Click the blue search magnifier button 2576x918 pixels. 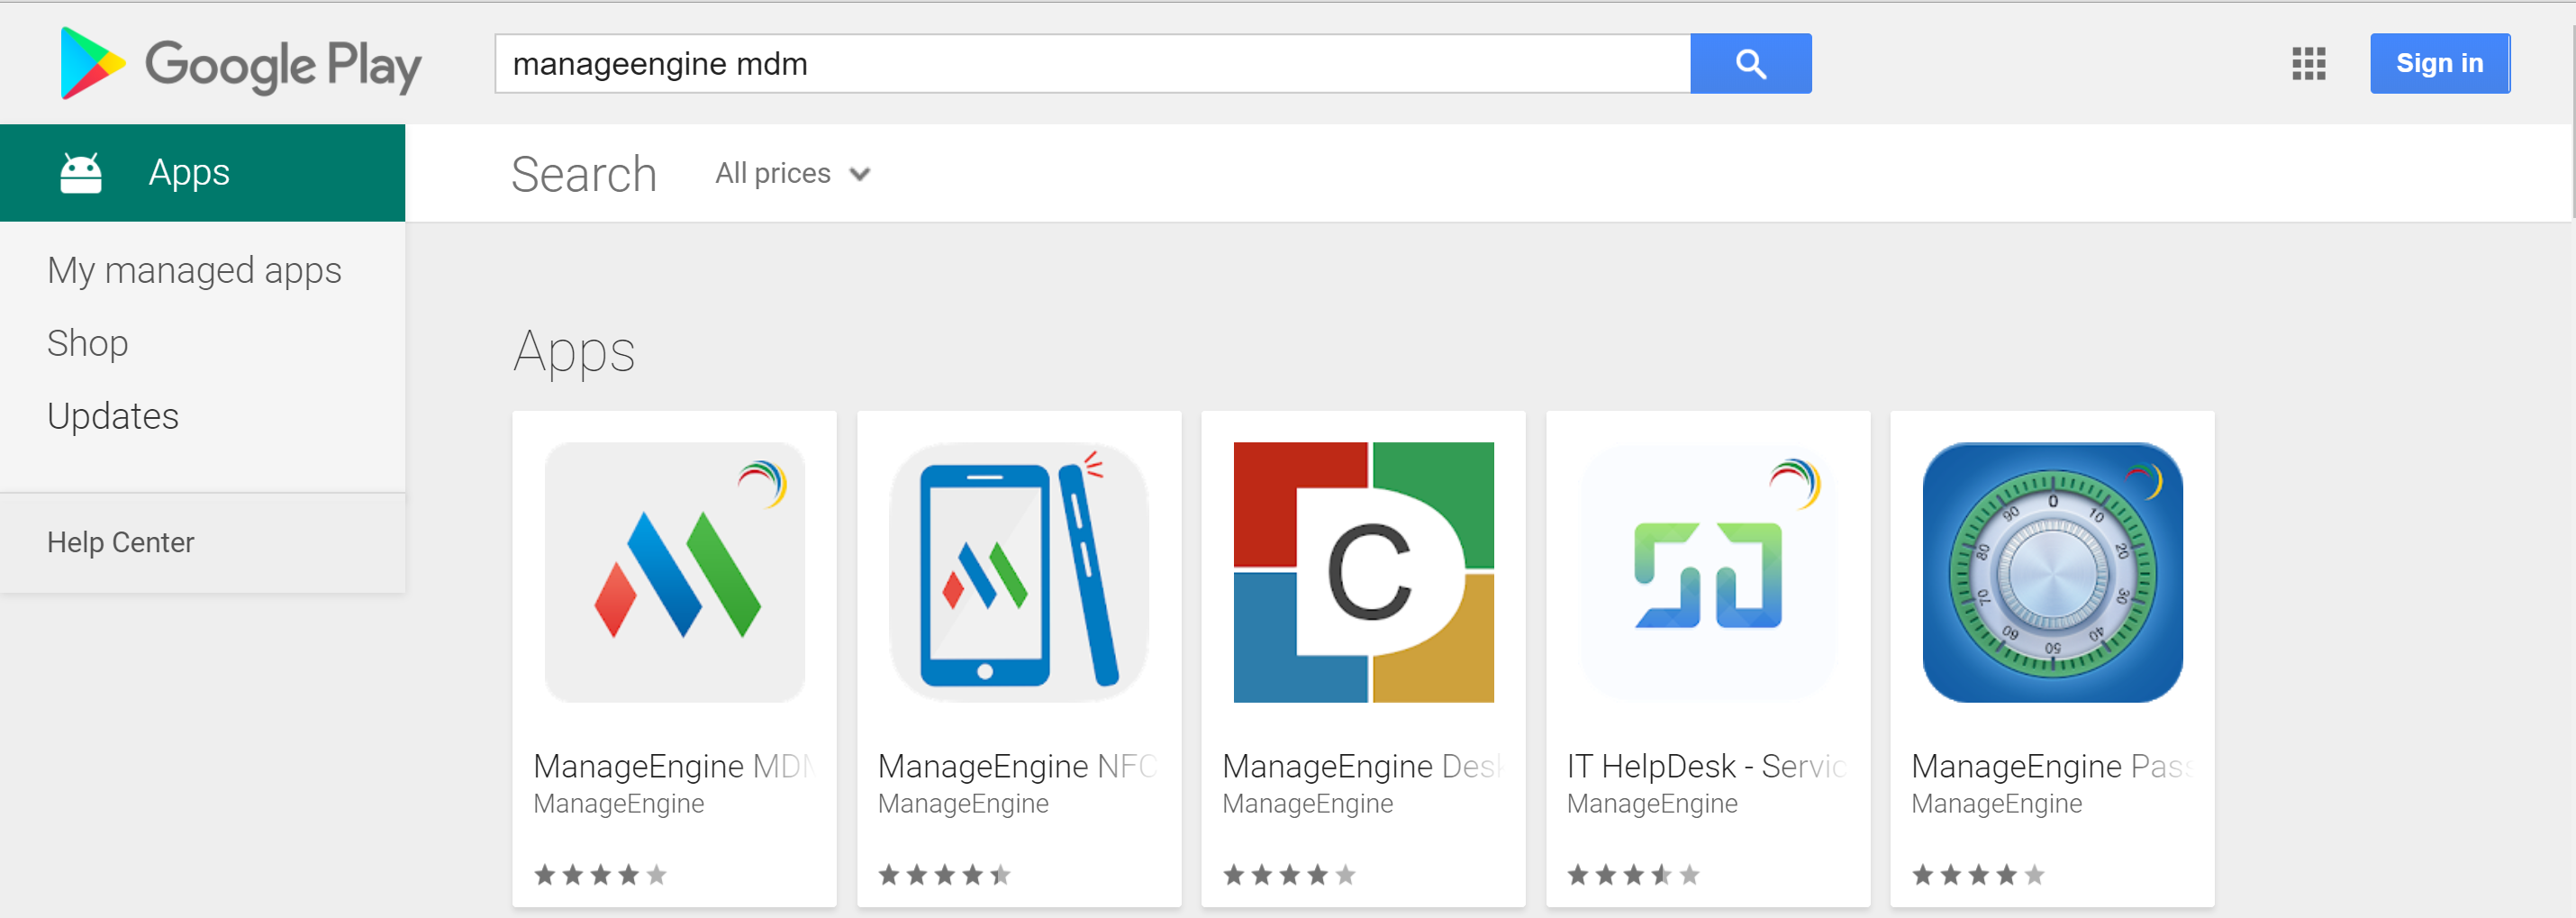pos(1750,64)
